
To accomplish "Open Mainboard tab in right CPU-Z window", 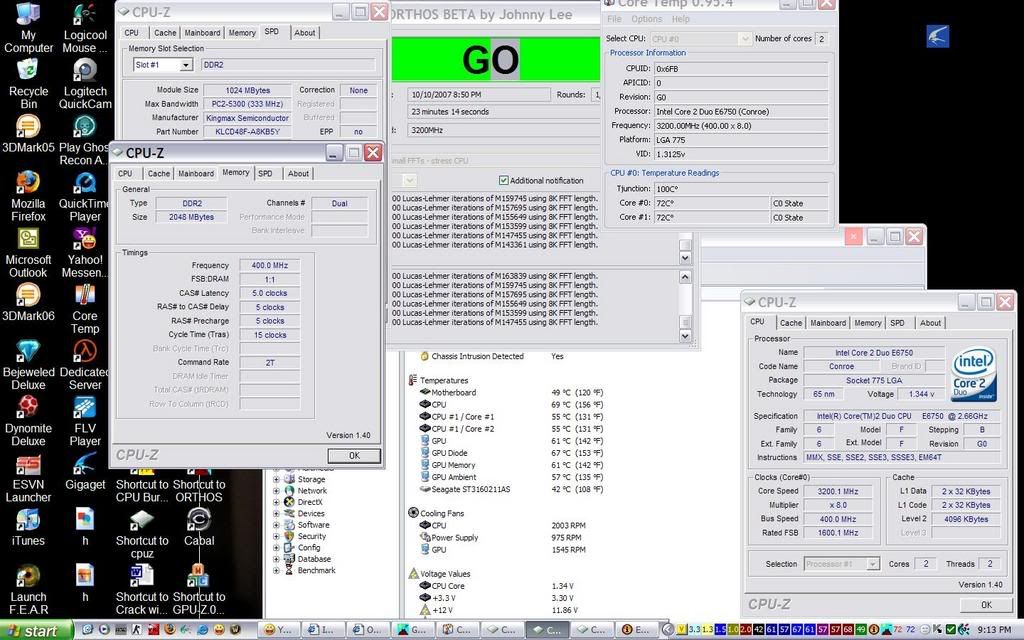I will pyautogui.click(x=828, y=323).
